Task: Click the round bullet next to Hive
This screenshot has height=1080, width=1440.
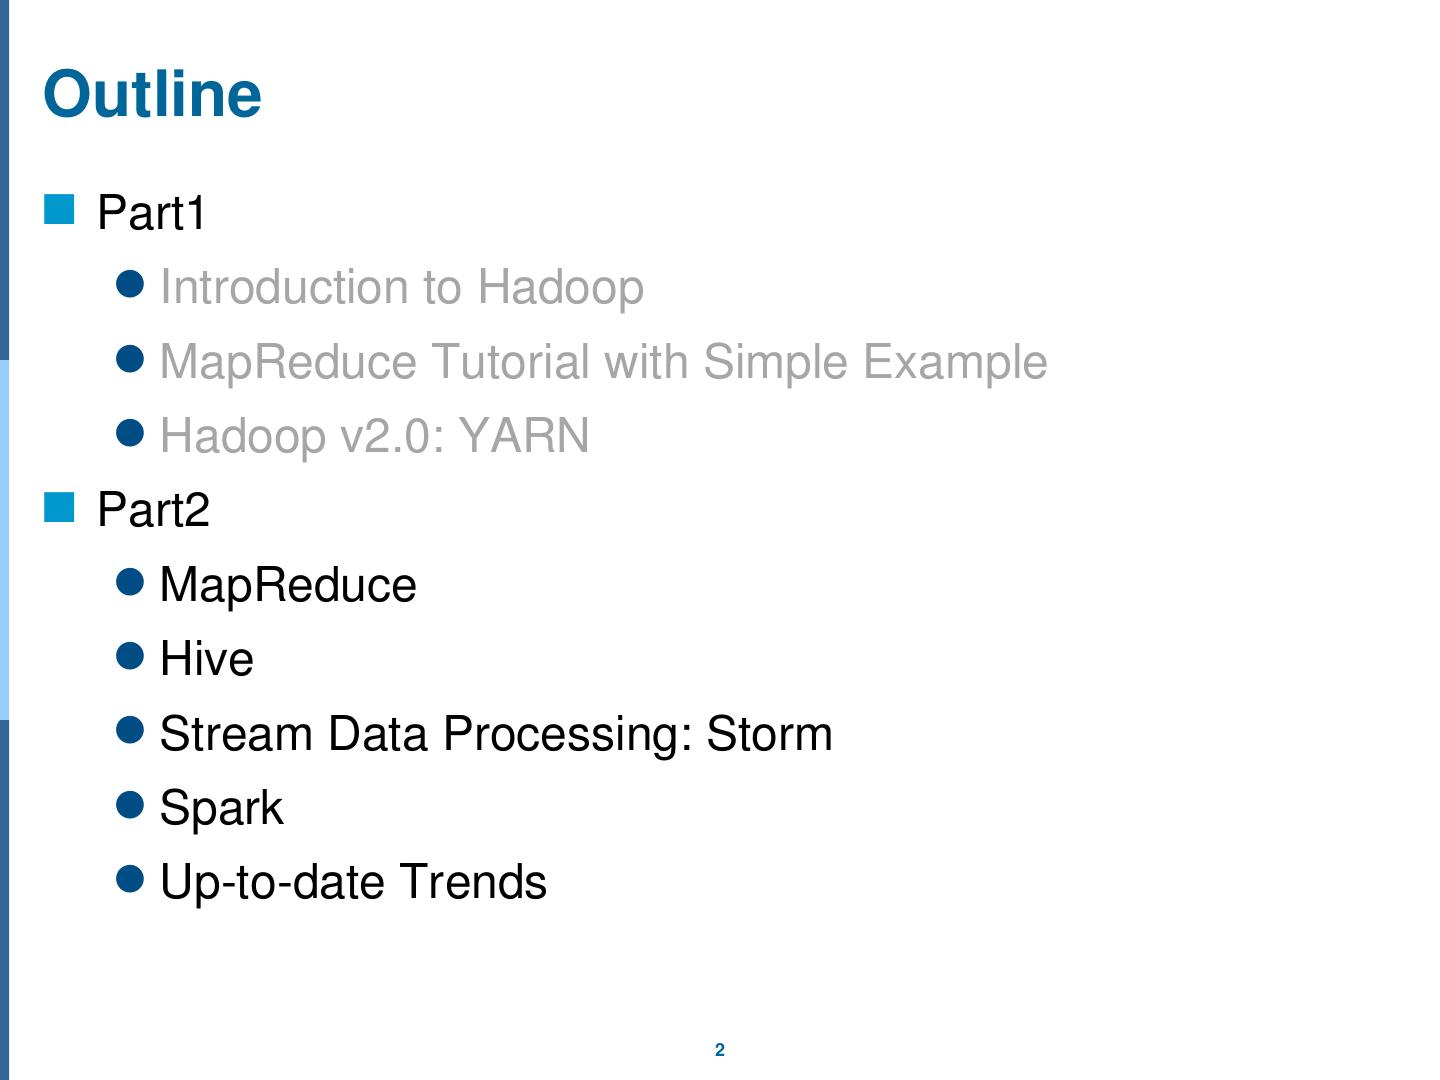Action: coord(130,656)
